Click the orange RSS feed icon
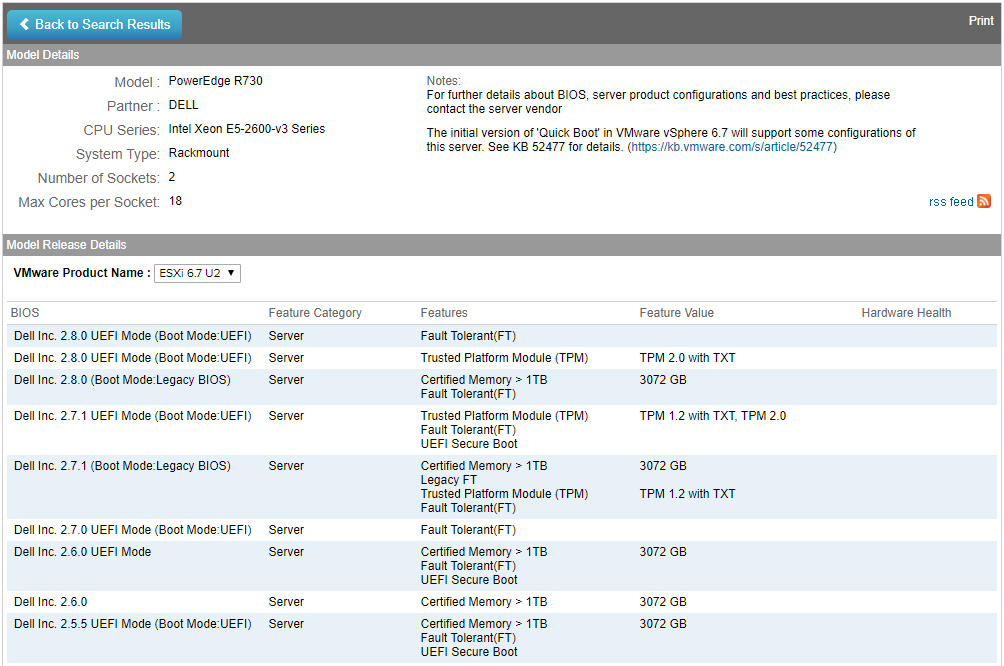 [x=984, y=201]
